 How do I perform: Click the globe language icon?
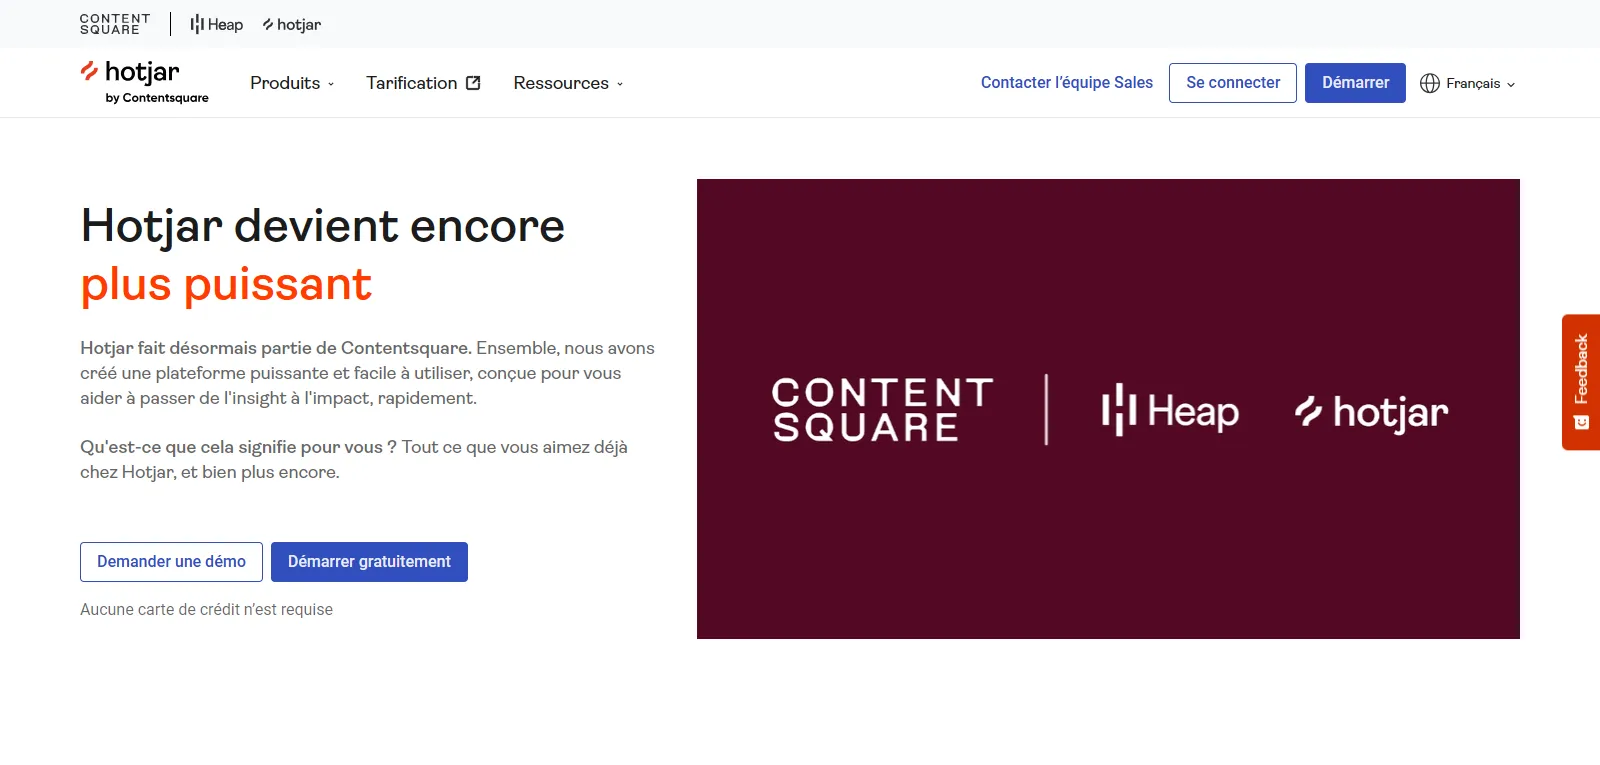pyautogui.click(x=1430, y=83)
